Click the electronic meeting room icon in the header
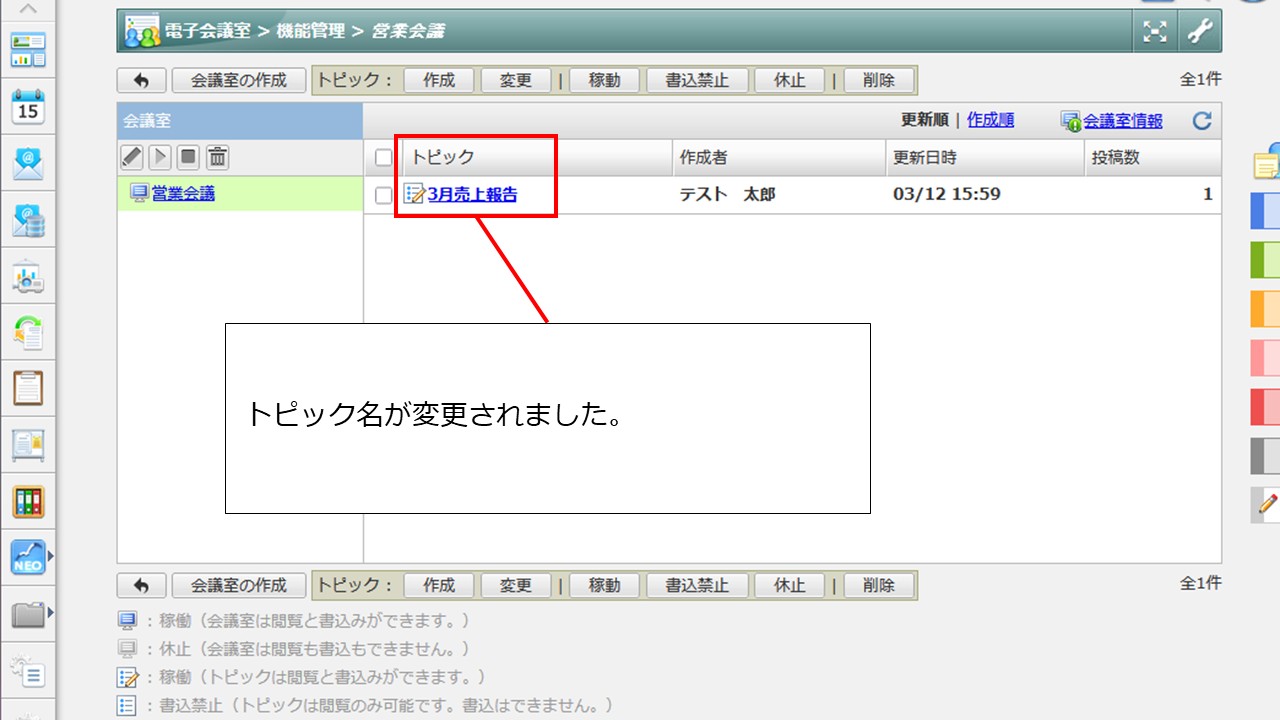Viewport: 1280px width, 720px height. coord(142,32)
